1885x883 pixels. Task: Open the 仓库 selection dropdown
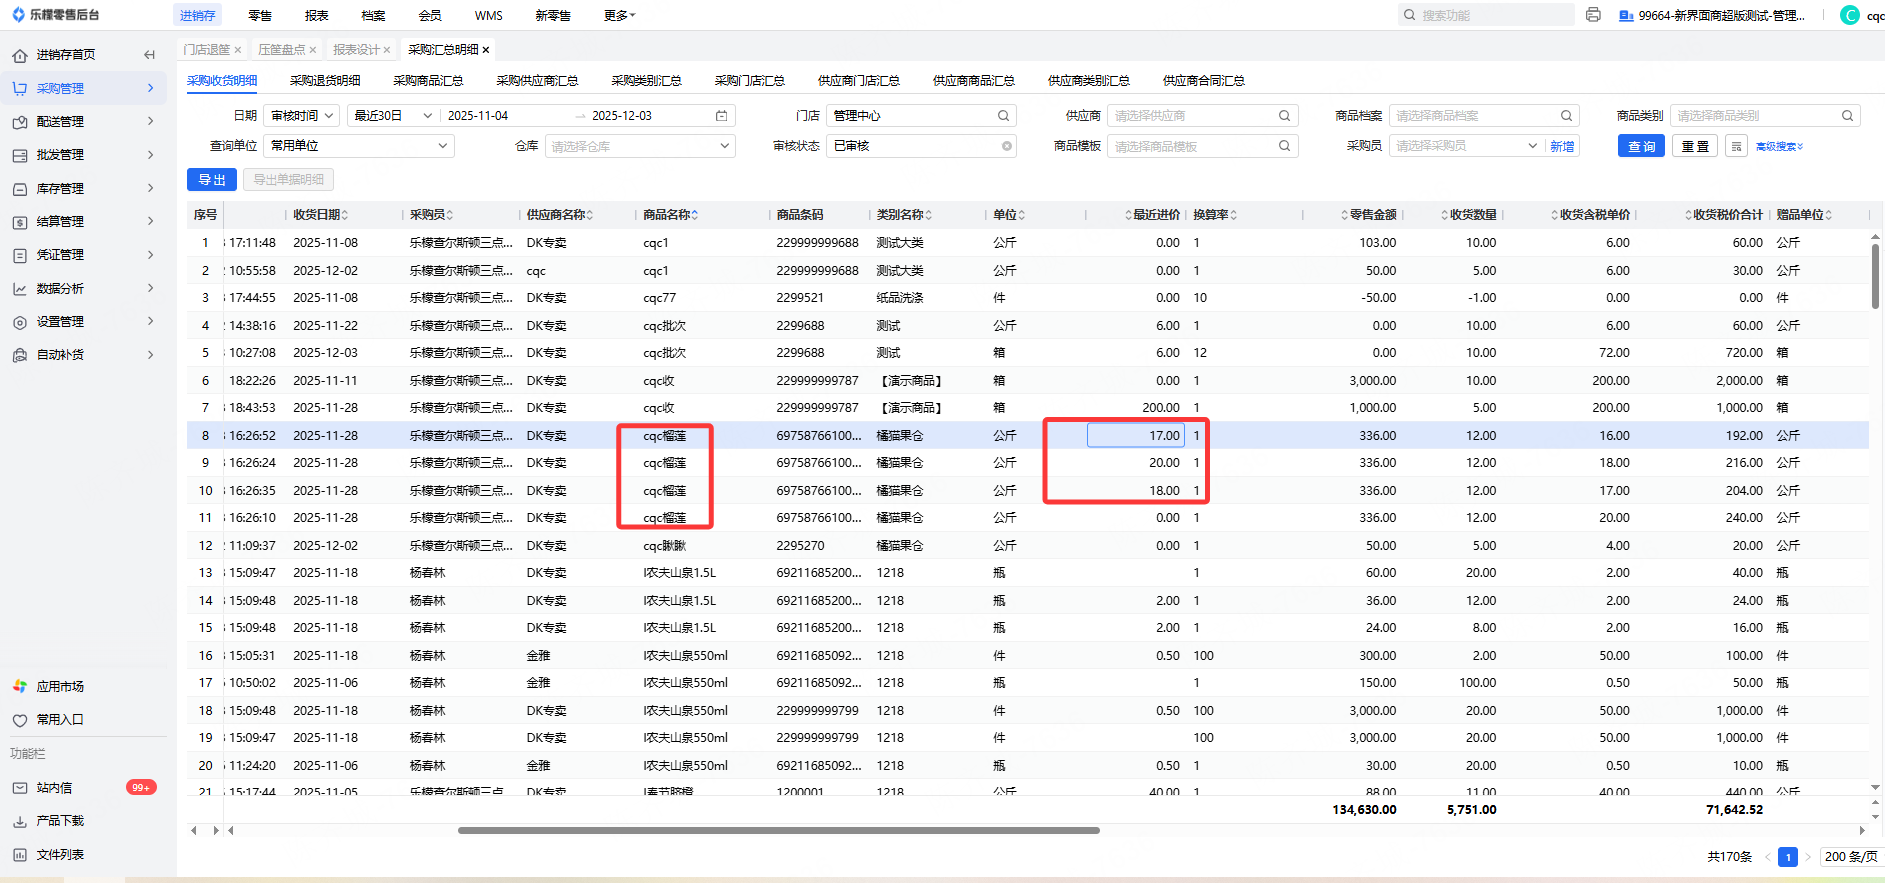pos(640,146)
